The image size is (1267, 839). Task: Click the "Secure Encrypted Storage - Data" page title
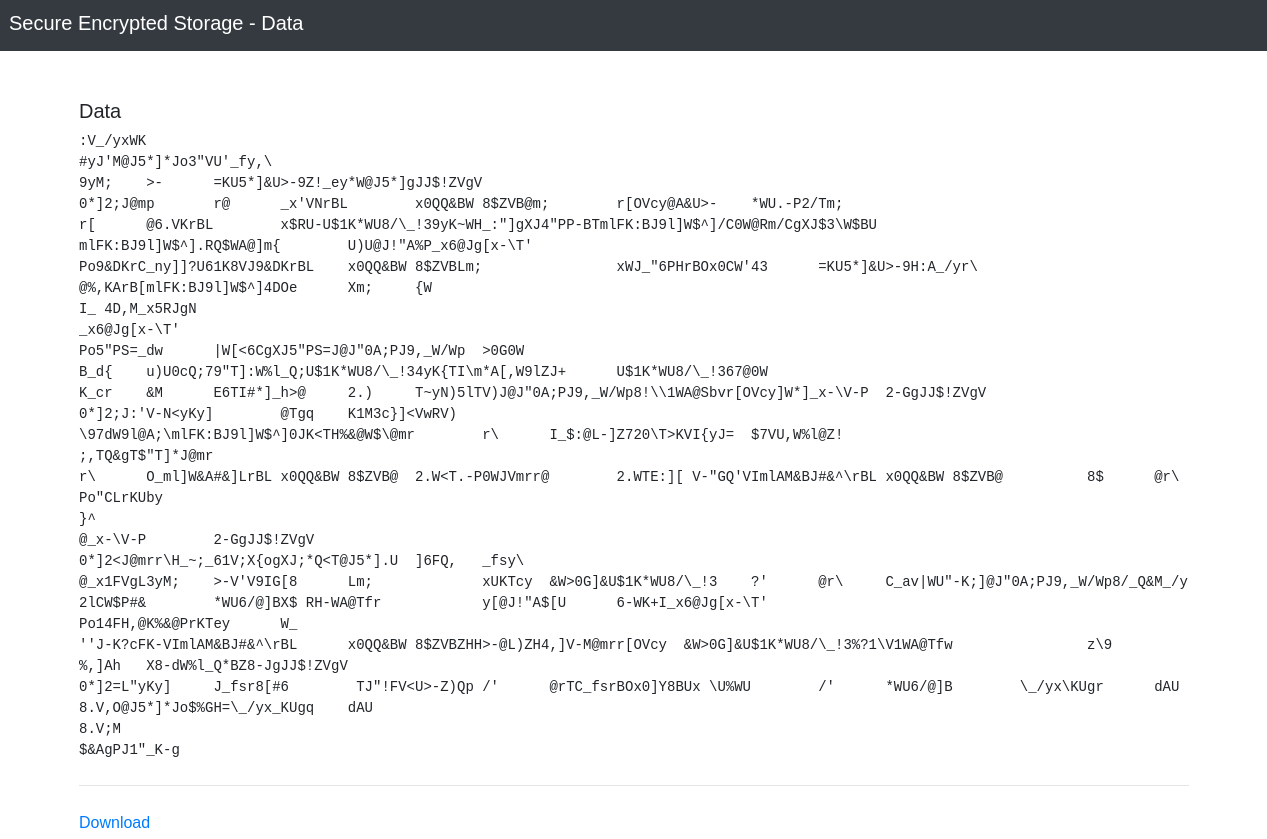(156, 23)
